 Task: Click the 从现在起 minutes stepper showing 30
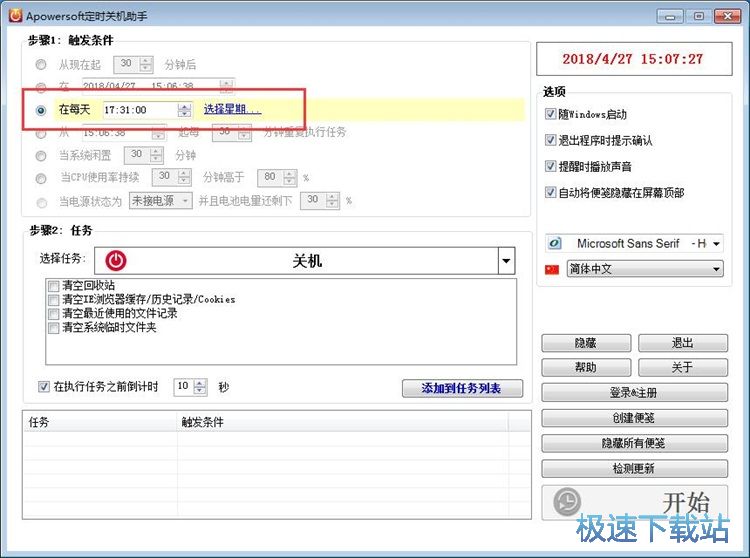point(133,64)
